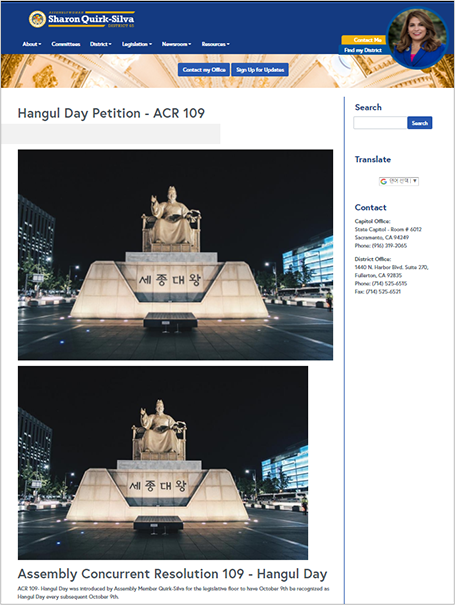Click the Contact my Office button

click(204, 70)
